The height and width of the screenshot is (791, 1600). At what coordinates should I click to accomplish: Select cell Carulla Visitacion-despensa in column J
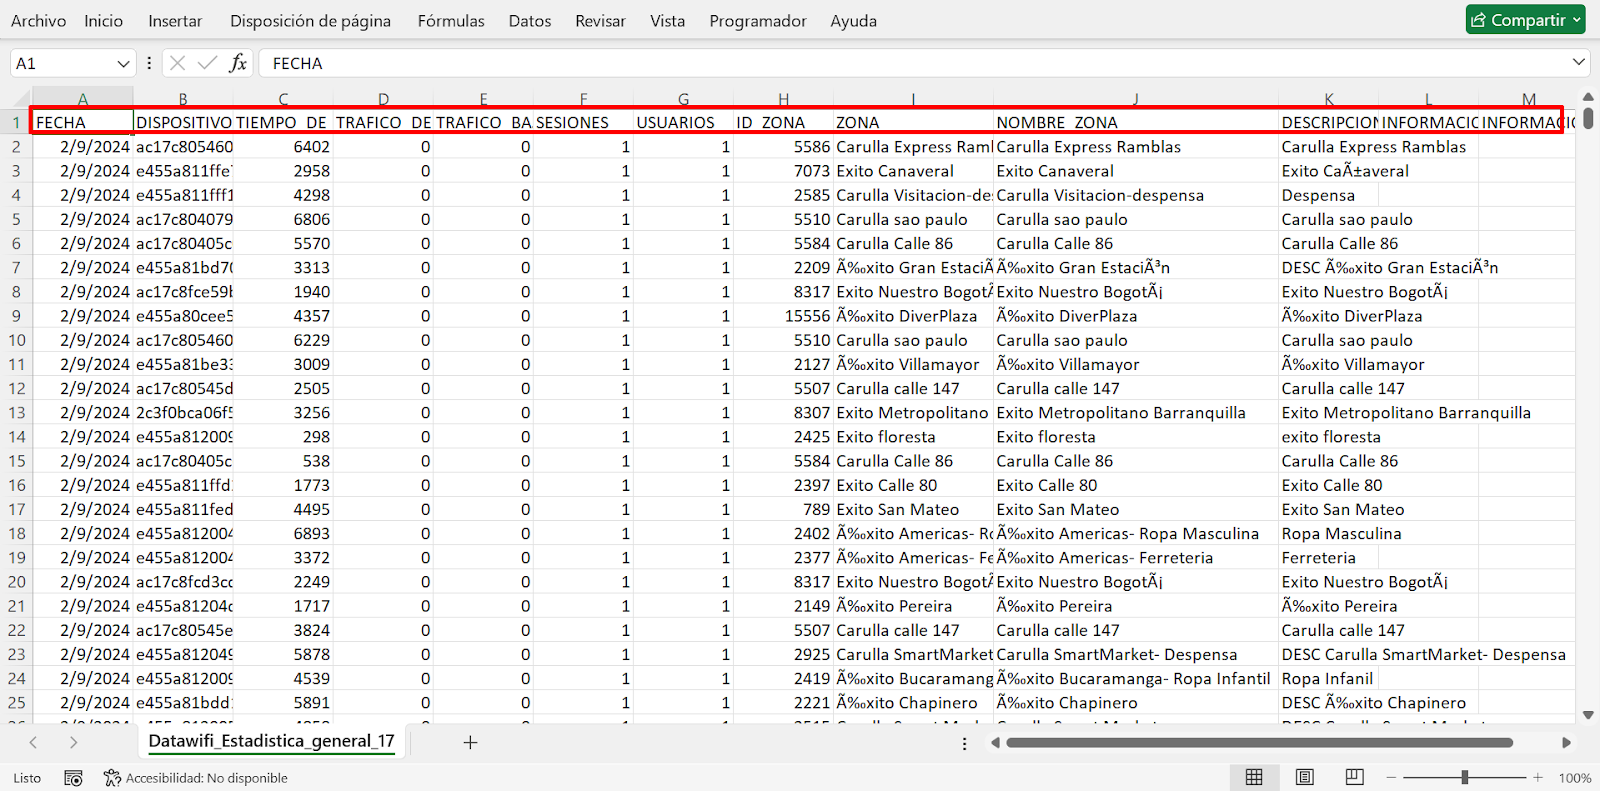[1136, 195]
